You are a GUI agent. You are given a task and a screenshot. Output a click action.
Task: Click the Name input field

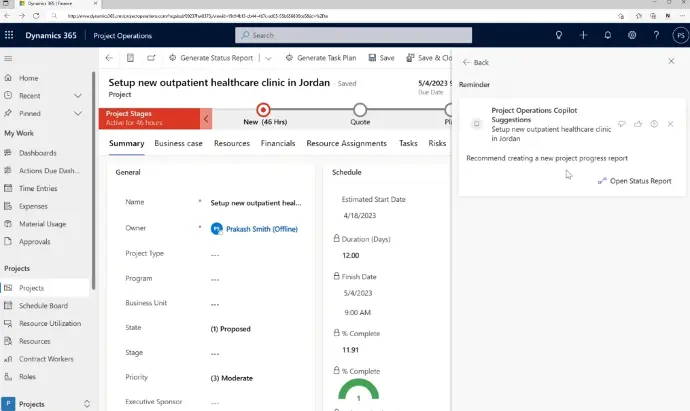tap(256, 203)
